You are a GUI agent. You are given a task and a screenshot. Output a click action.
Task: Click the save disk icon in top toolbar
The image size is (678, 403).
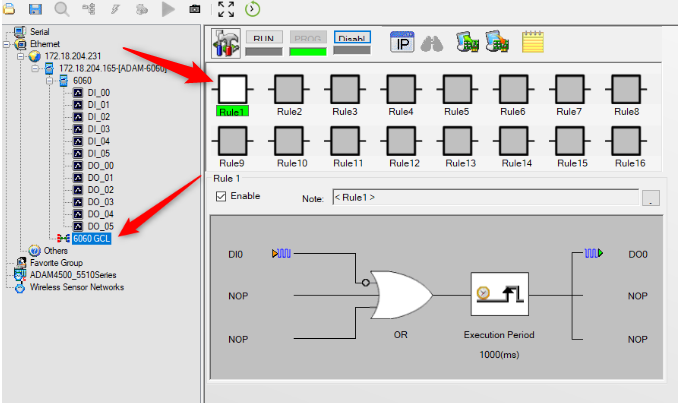(35, 9)
